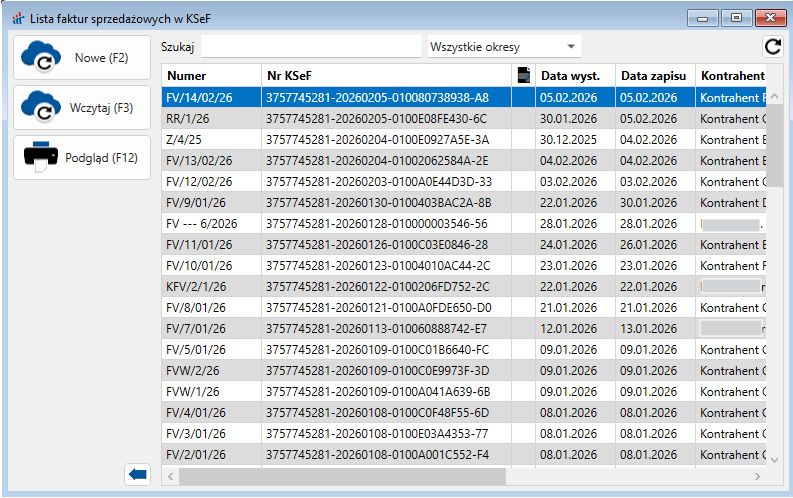
Task: Sort by the Numer column header
Action: point(210,76)
